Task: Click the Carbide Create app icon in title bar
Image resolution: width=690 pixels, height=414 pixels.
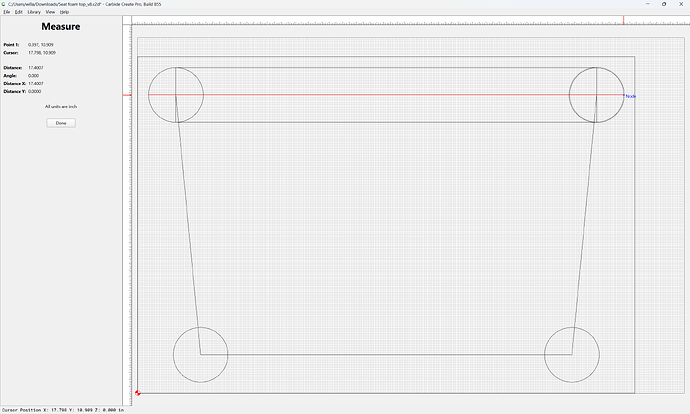Action: 4,4
